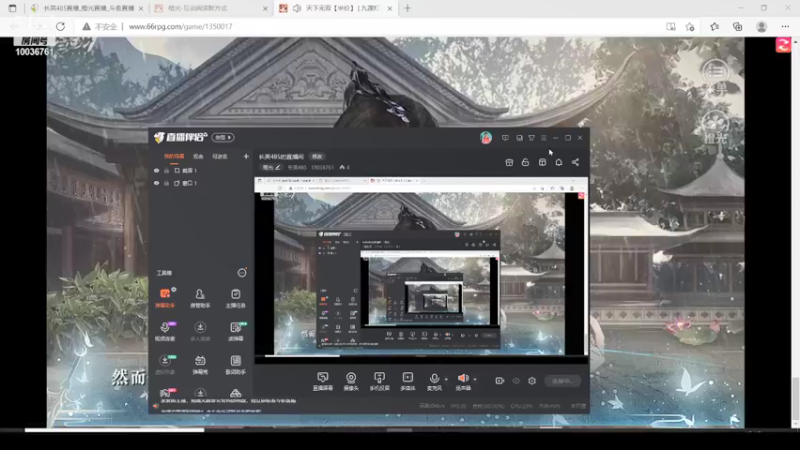This screenshot has height=450, width=800.
Task: Switch to the 我的场景 tab
Action: 174,157
